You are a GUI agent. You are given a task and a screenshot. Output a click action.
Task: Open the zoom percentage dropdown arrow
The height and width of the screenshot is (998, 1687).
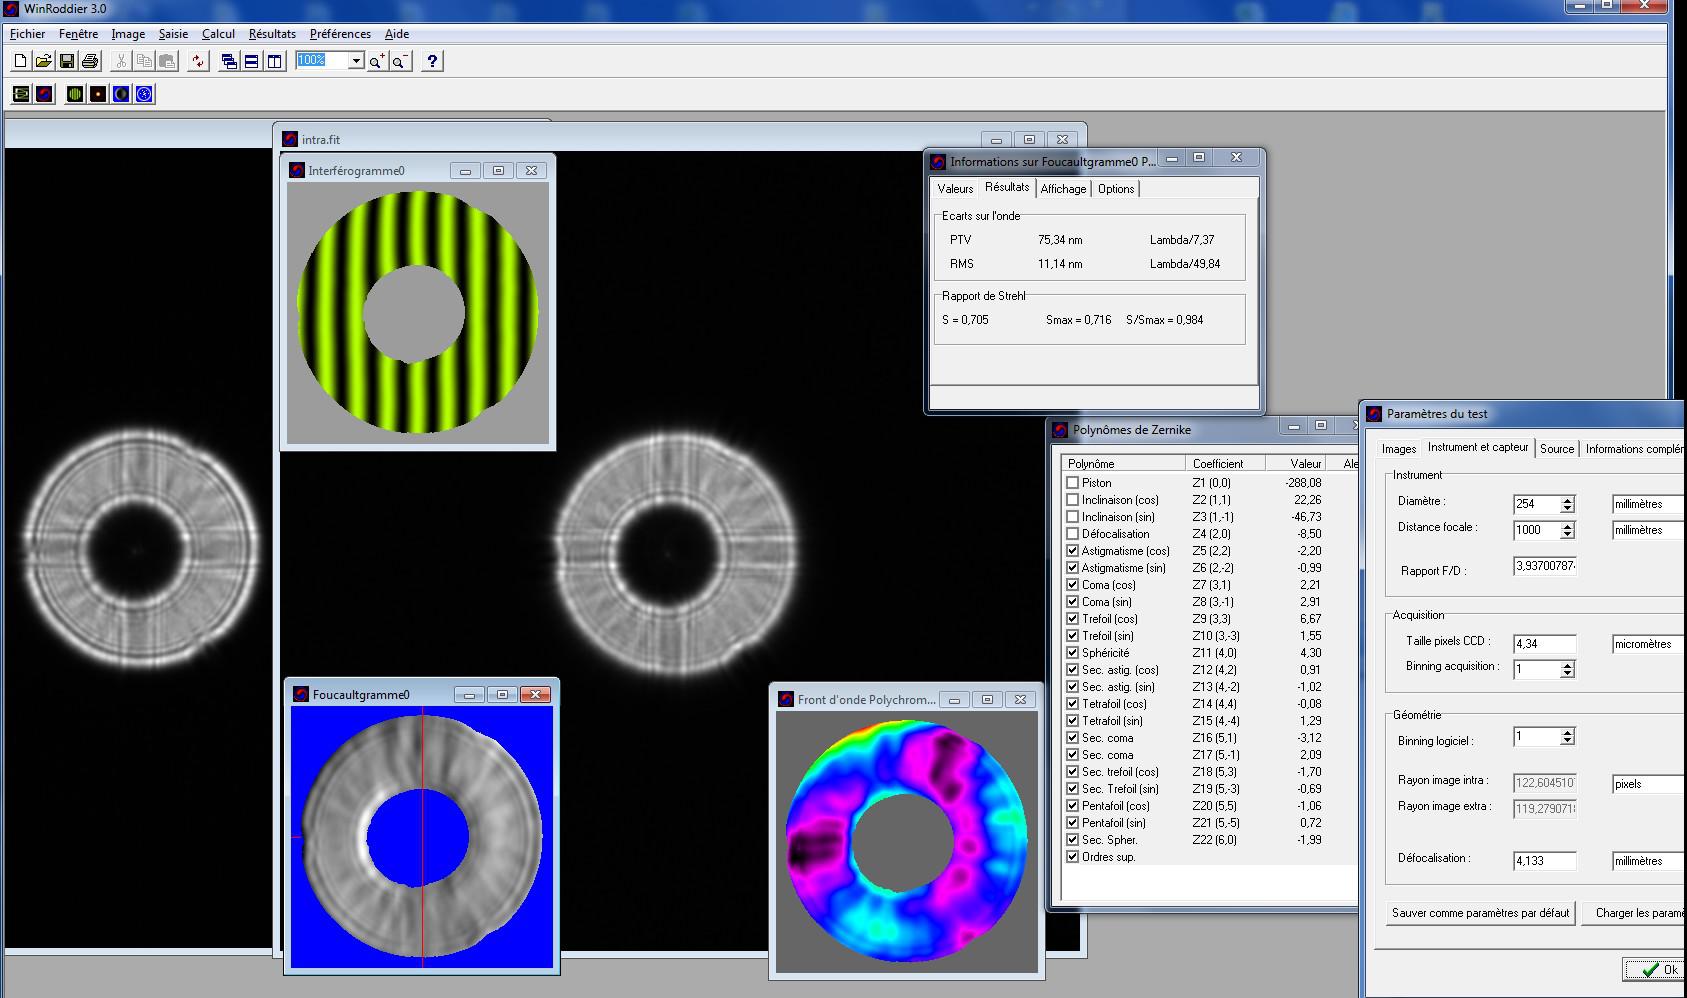356,61
